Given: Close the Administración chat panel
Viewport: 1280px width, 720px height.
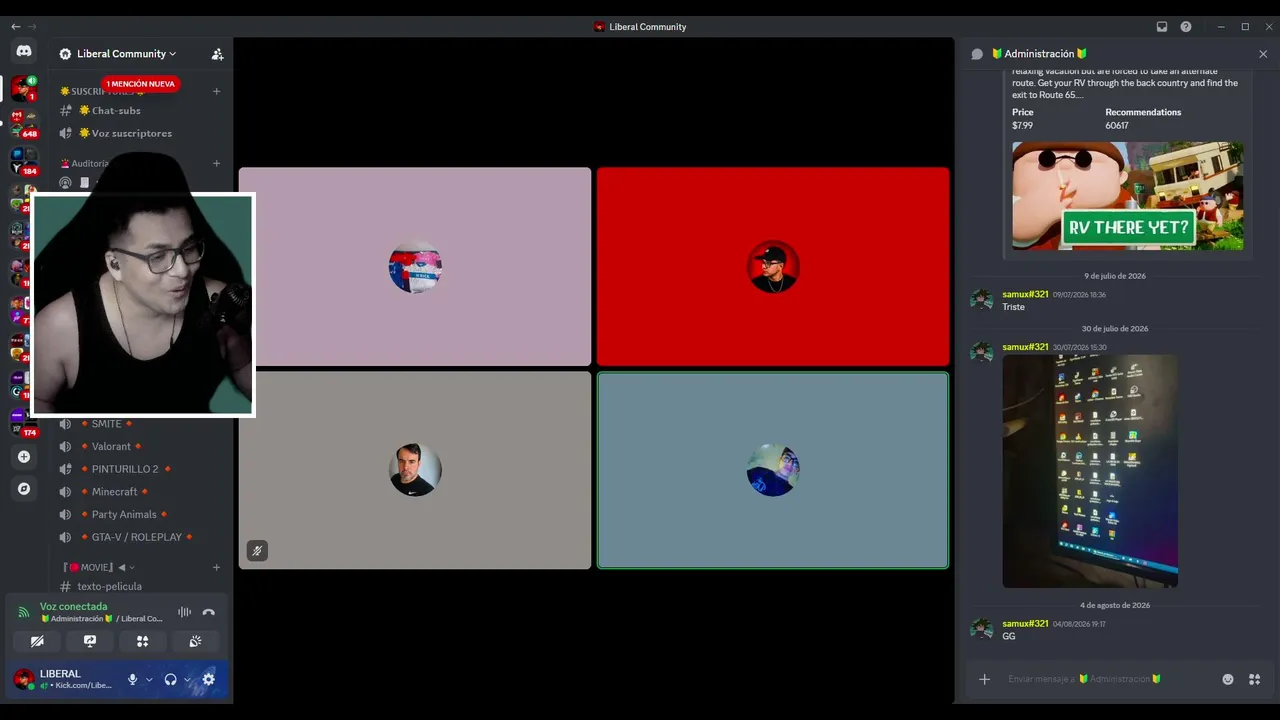Looking at the screenshot, I should pos(1263,54).
